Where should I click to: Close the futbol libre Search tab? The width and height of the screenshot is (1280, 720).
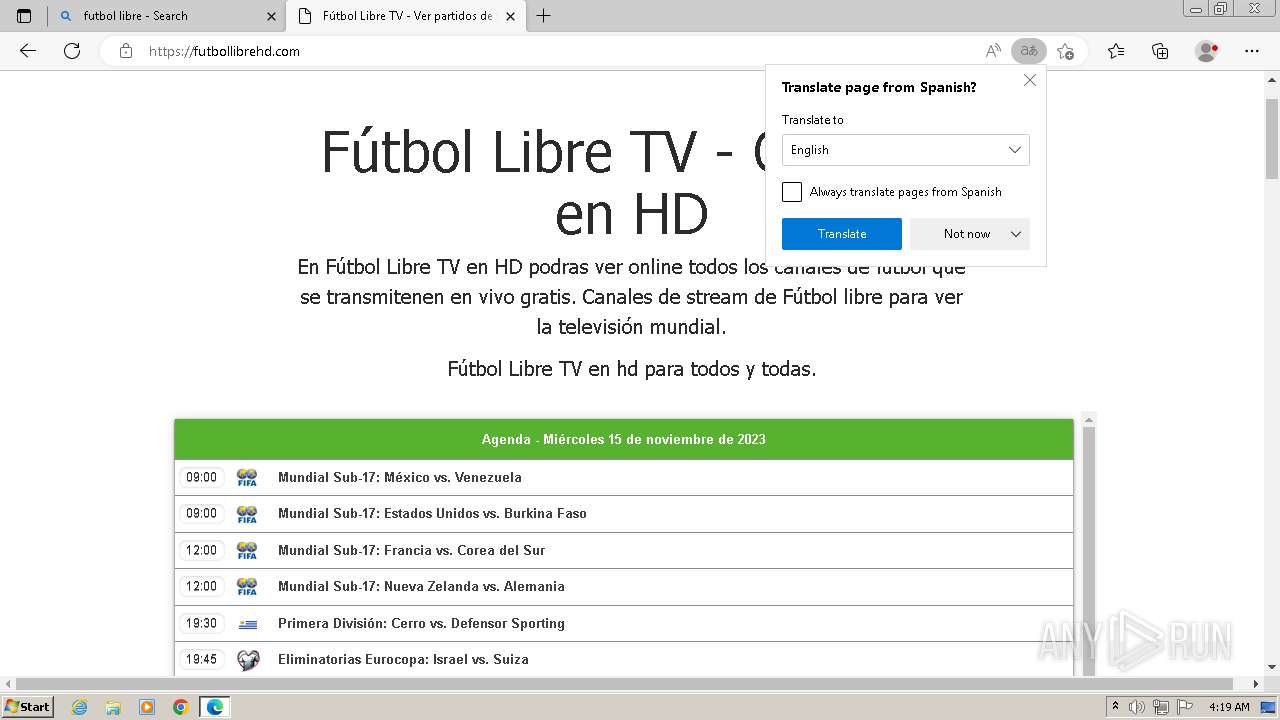point(271,16)
